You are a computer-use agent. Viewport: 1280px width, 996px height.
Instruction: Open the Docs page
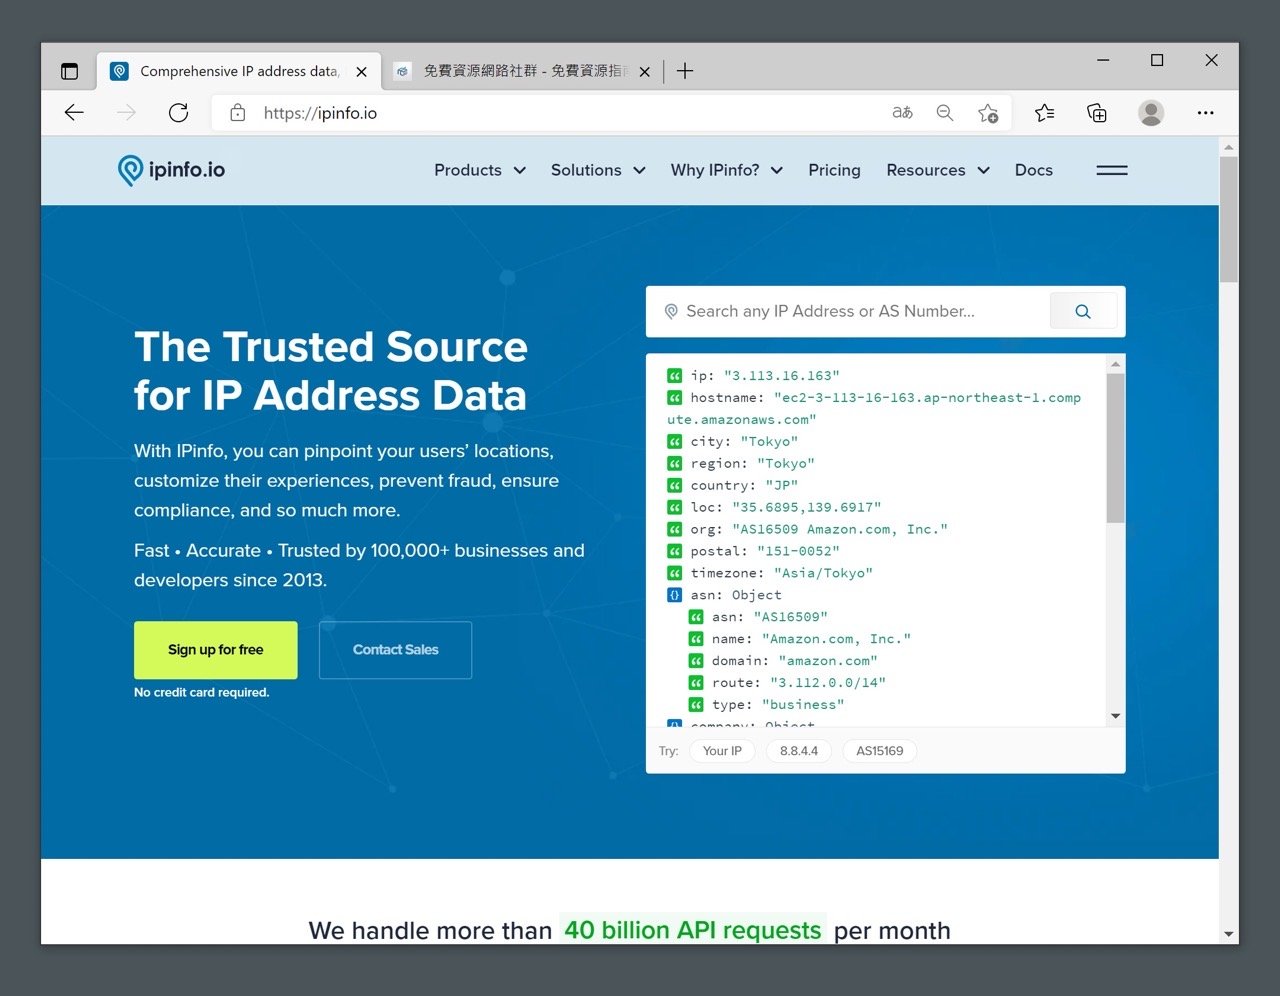[1033, 170]
